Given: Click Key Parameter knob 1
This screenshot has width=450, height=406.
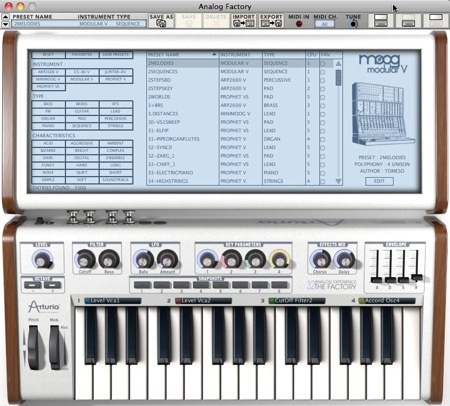Looking at the screenshot, I should click(x=207, y=259).
